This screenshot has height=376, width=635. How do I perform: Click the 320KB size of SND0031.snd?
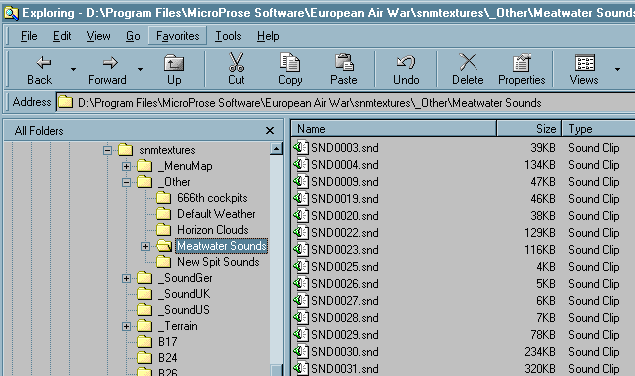pyautogui.click(x=540, y=369)
